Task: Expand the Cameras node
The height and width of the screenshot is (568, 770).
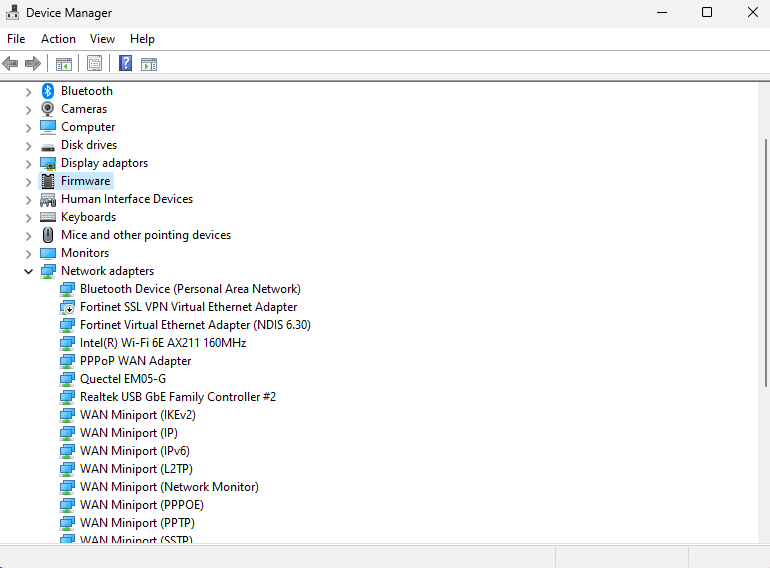Action: [28, 110]
